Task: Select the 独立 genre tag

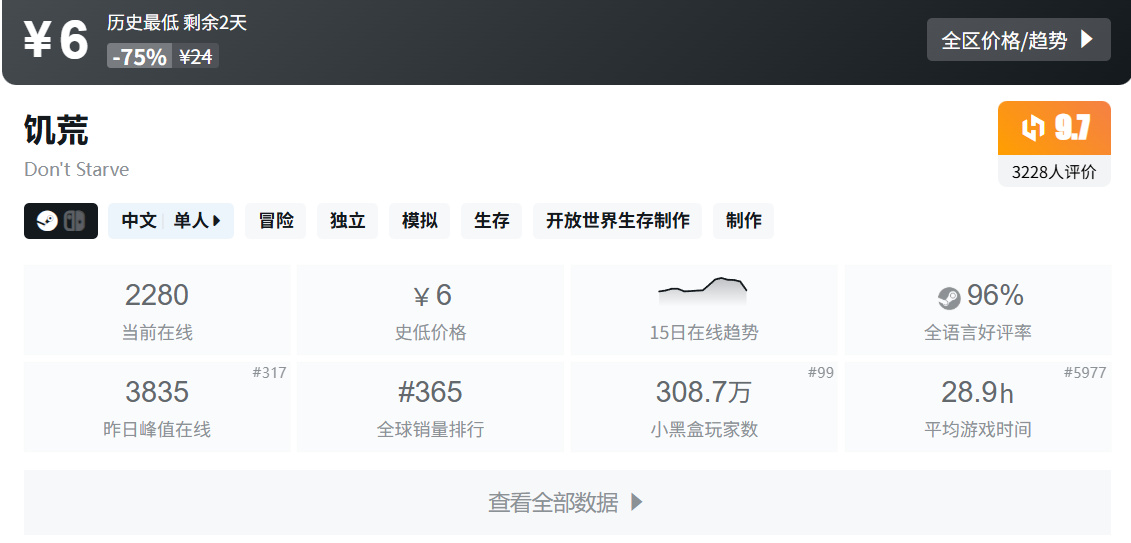Action: tap(348, 221)
